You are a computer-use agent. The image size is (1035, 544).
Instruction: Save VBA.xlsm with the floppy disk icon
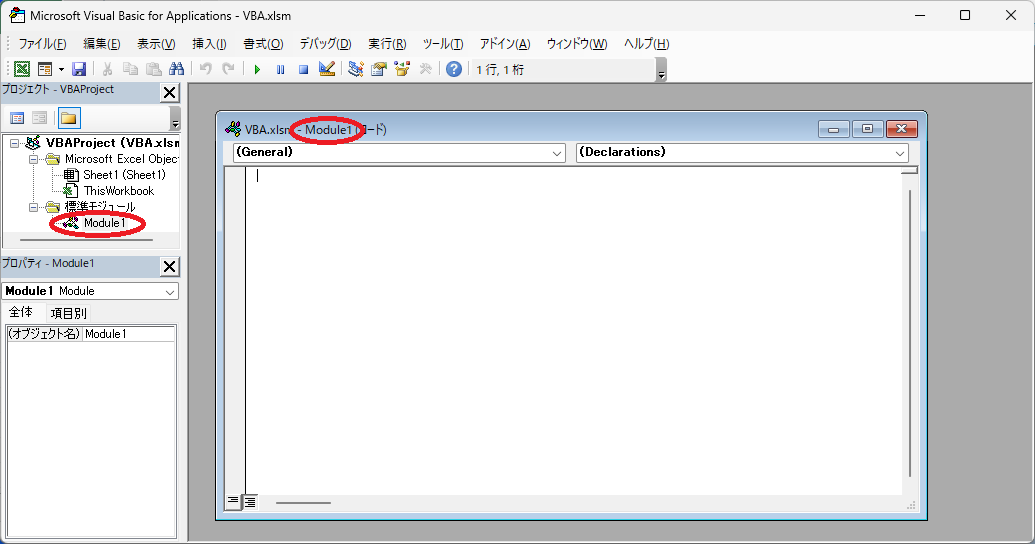coord(79,69)
